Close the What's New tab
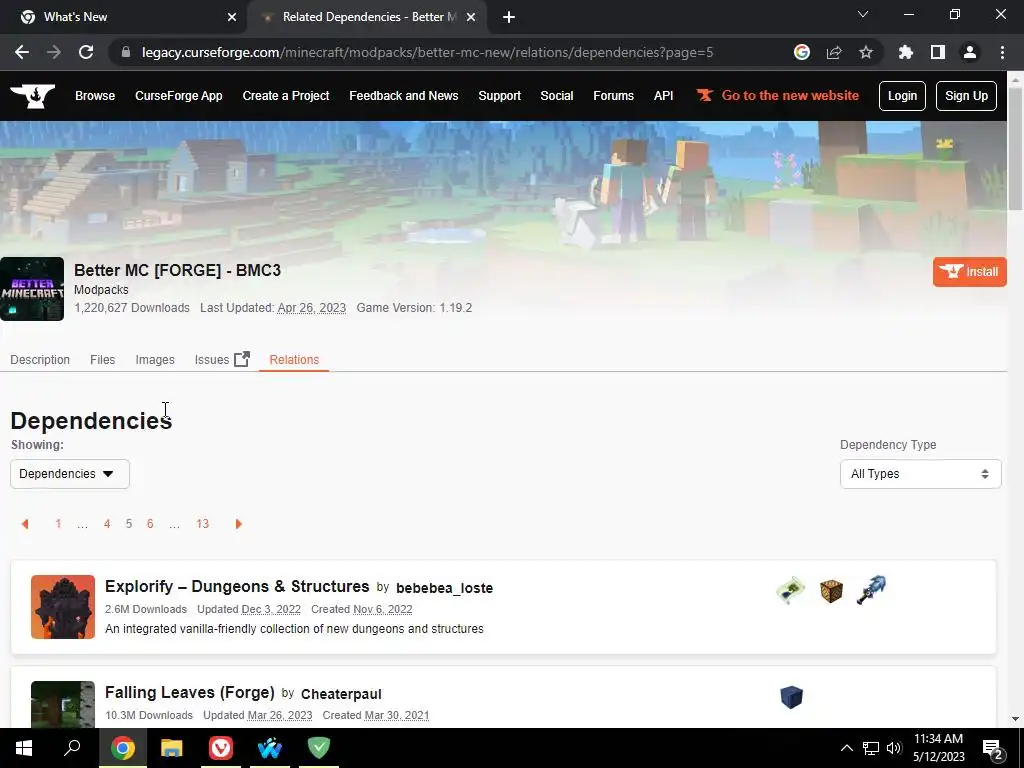Screen dimensions: 1024x768 232,17
